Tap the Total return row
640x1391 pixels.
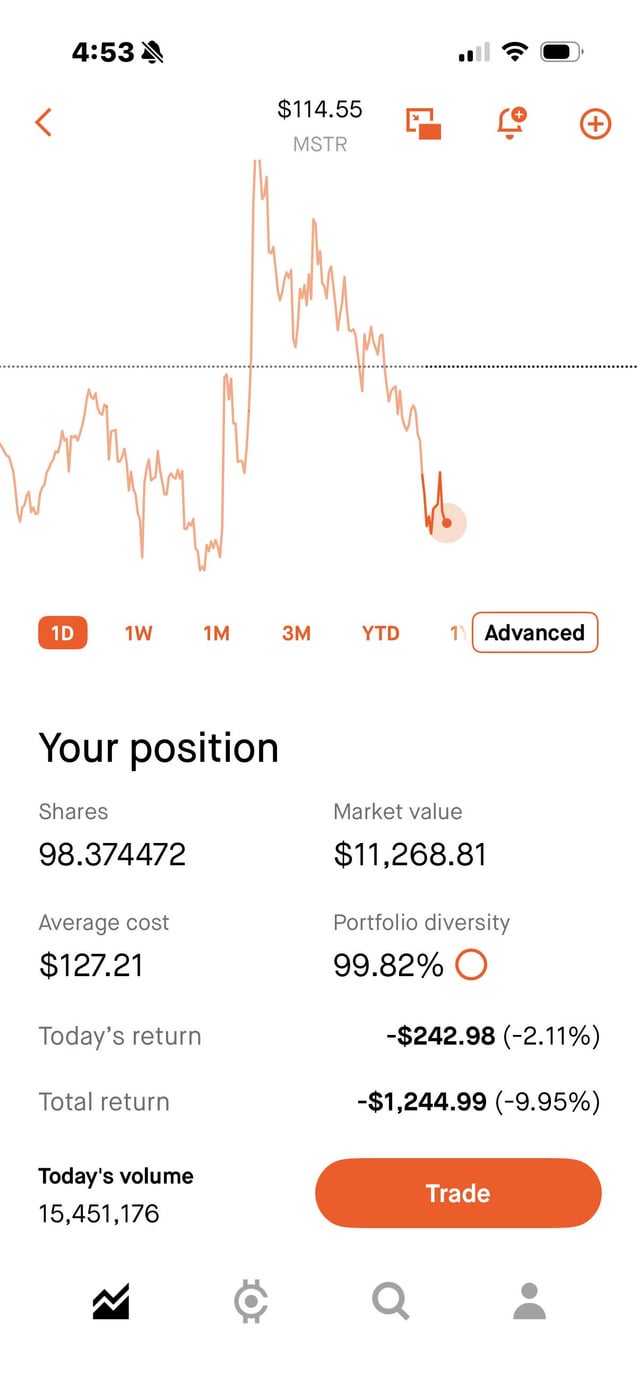[319, 1102]
